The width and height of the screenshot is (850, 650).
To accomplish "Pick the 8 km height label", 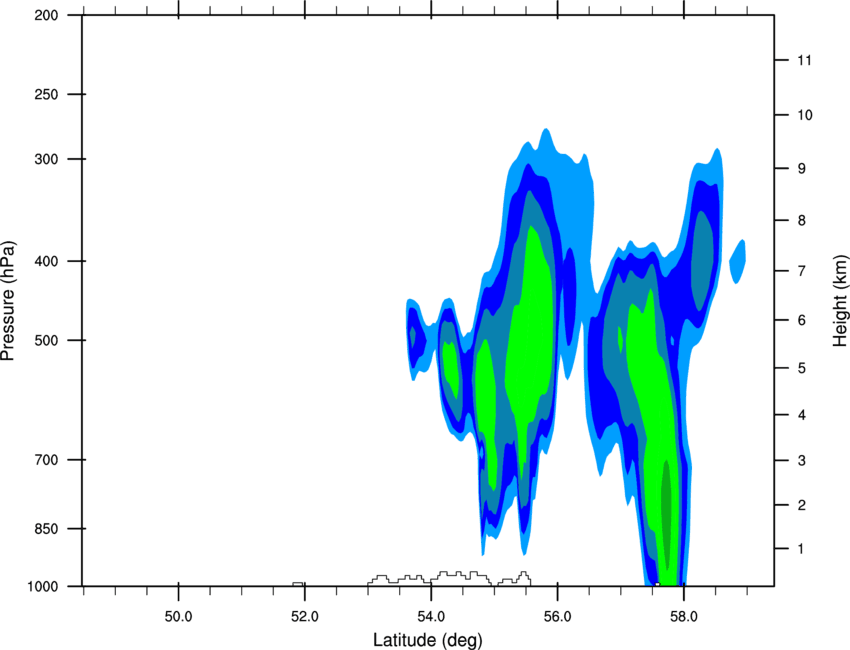I will [802, 221].
